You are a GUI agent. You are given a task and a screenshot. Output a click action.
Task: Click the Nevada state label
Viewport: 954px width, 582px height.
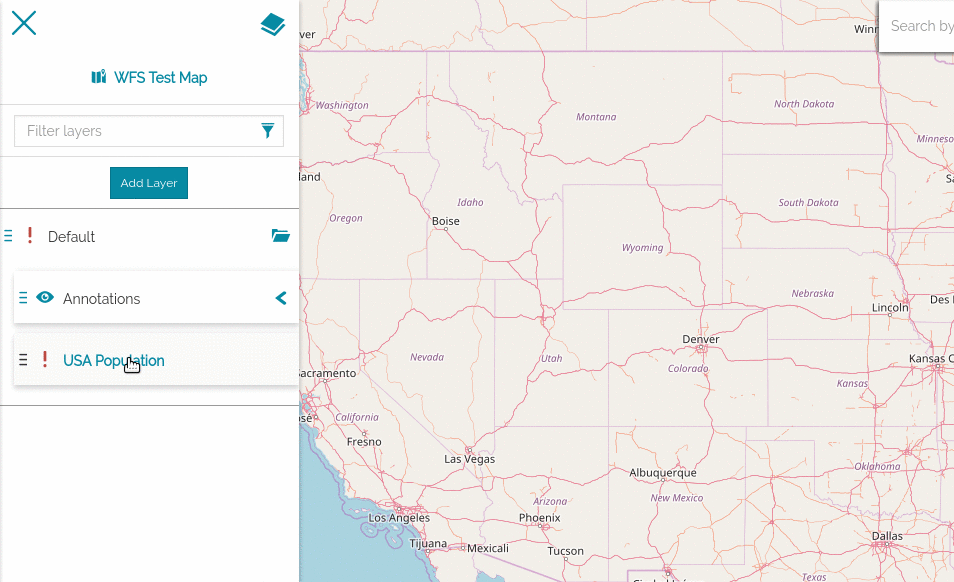click(427, 357)
